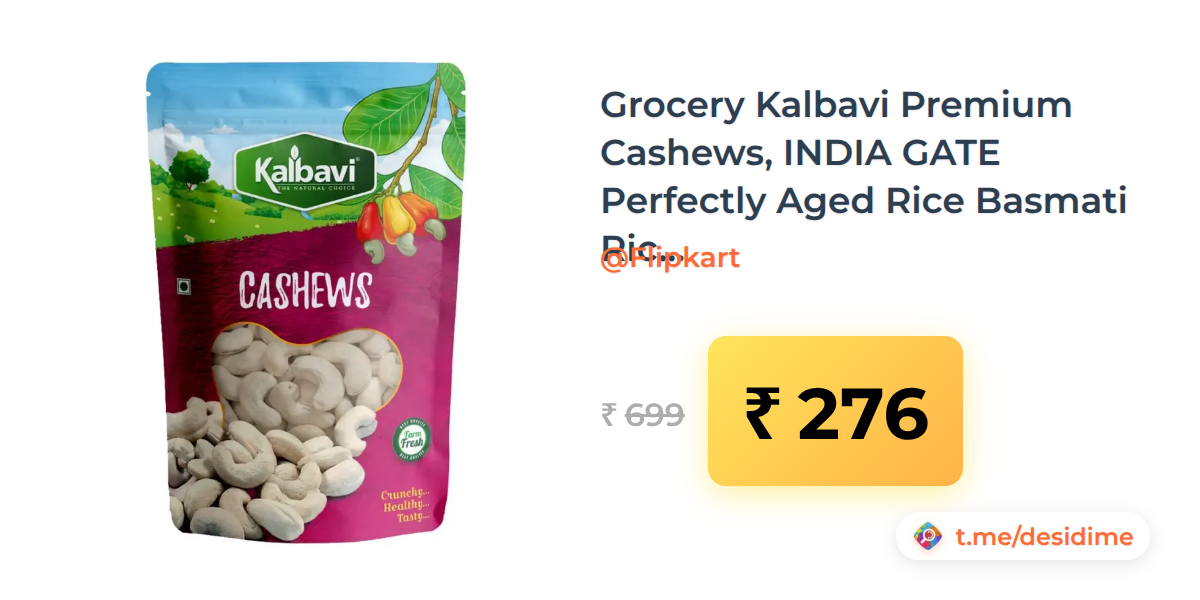Click the cashew fruit illustration
The width and height of the screenshot is (1200, 600).
(x=400, y=216)
